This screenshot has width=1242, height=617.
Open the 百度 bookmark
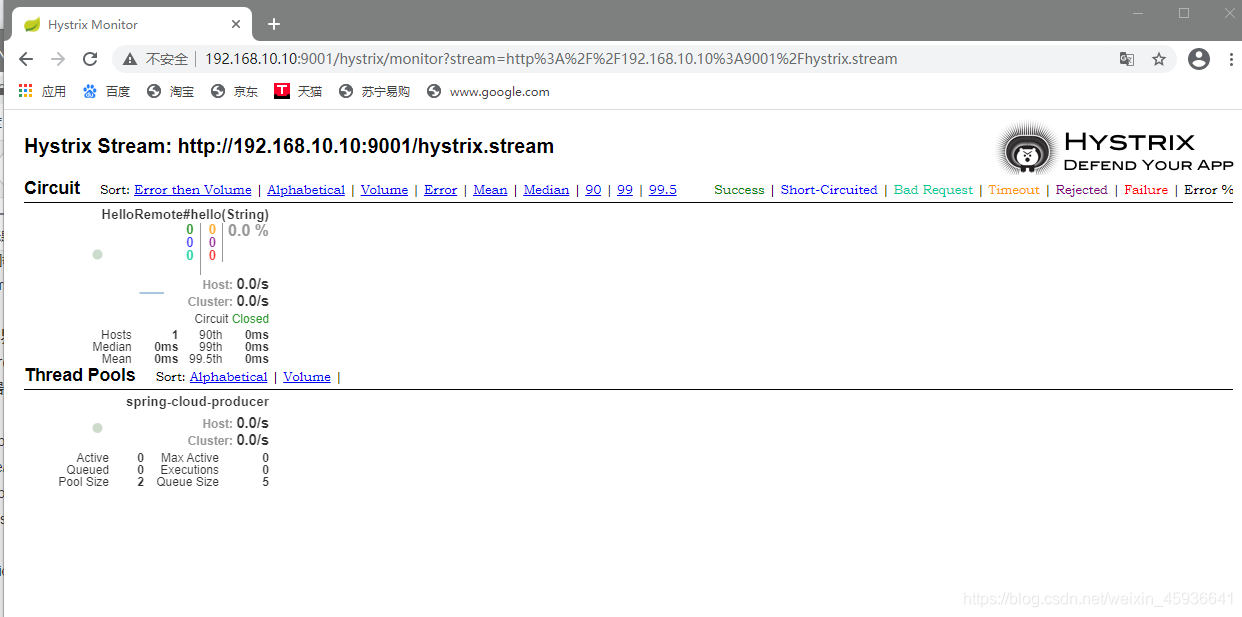106,91
